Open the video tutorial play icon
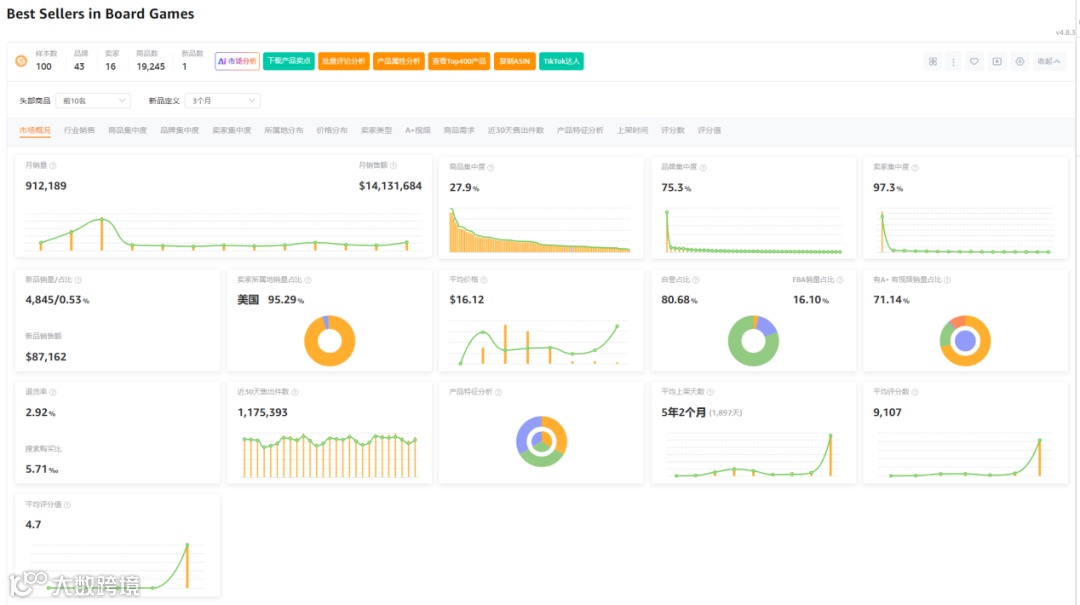This screenshot has width=1080, height=605. 997,61
